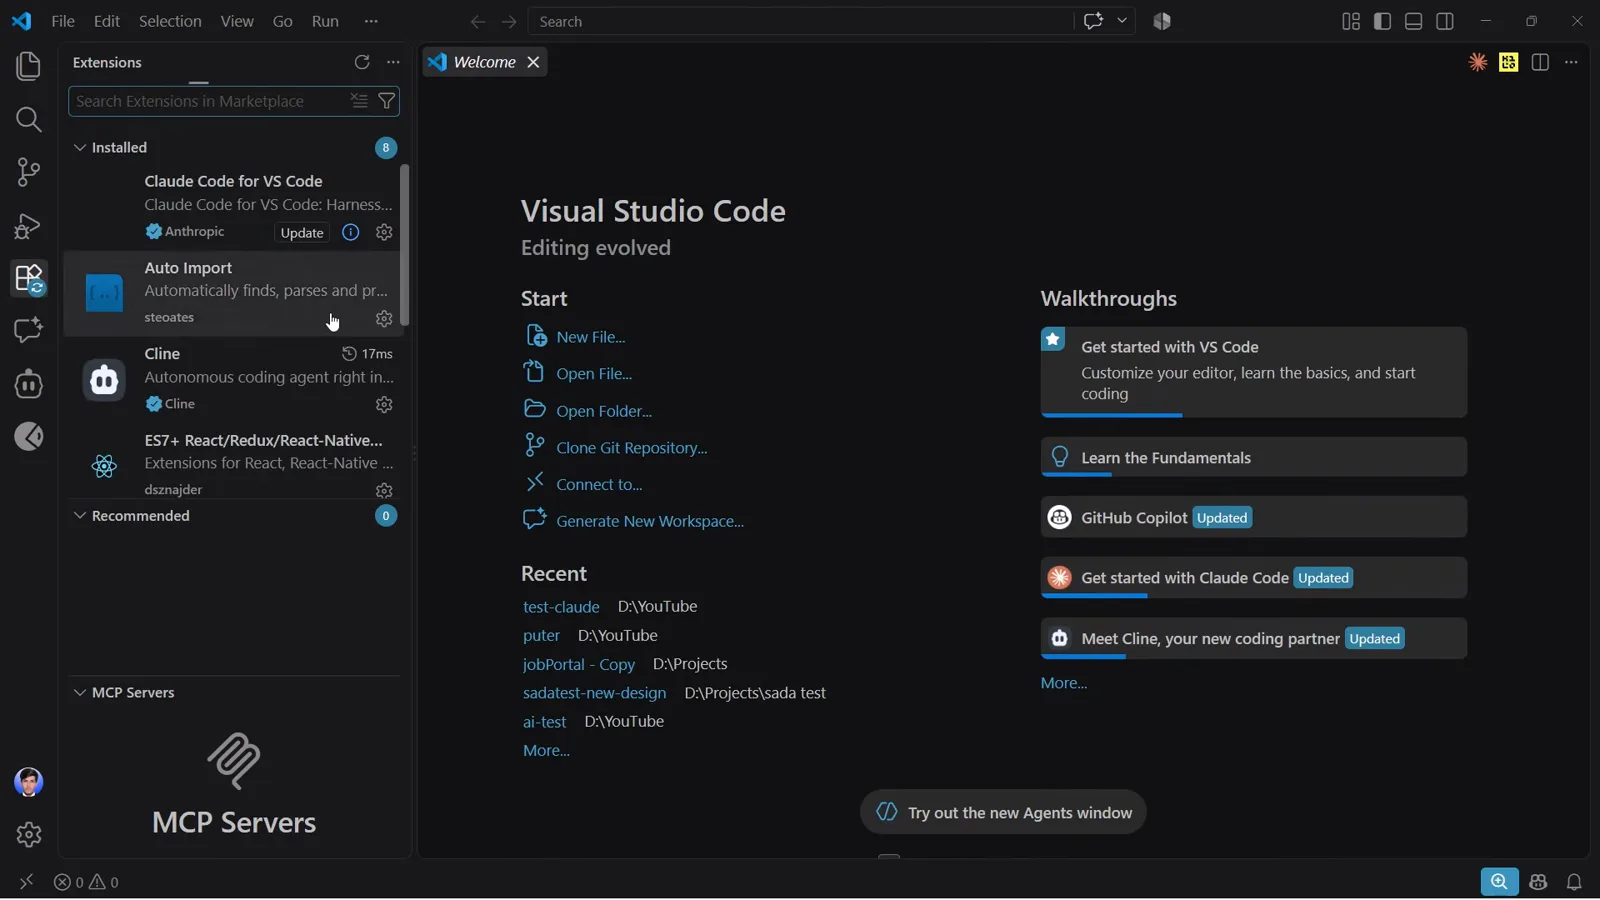The width and height of the screenshot is (1600, 900).
Task: Open Extensions view in activity bar
Action: pyautogui.click(x=28, y=279)
